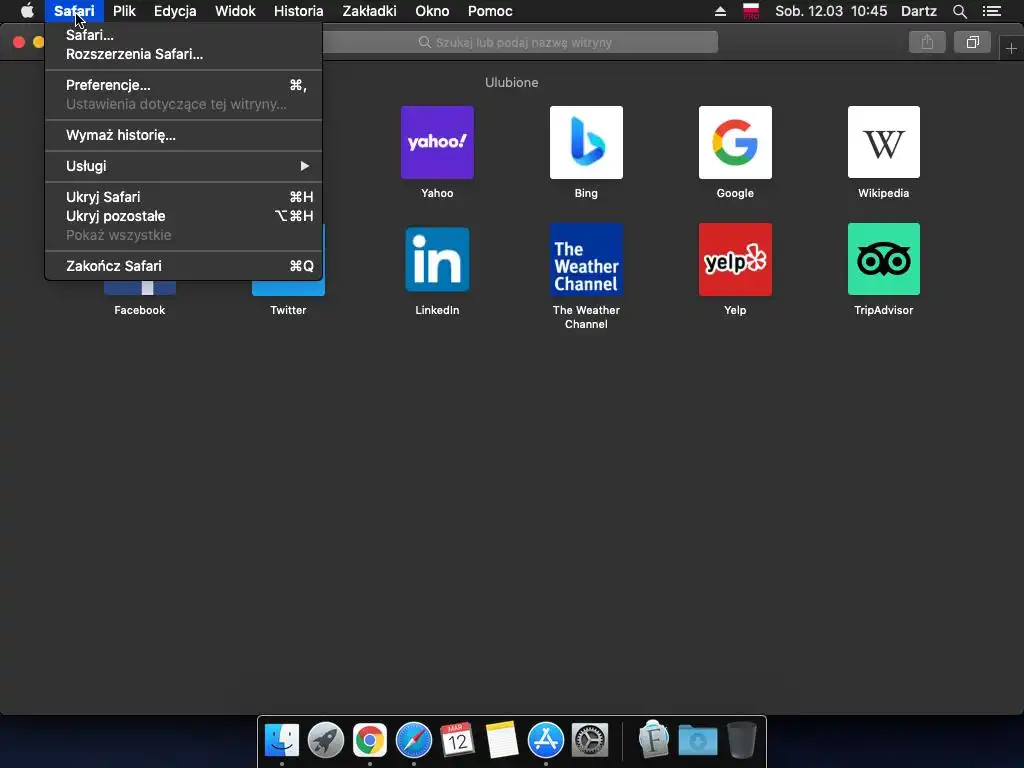Choose Rozszerzenia Safari... menu item
This screenshot has height=768, width=1024.
pyautogui.click(x=184, y=54)
